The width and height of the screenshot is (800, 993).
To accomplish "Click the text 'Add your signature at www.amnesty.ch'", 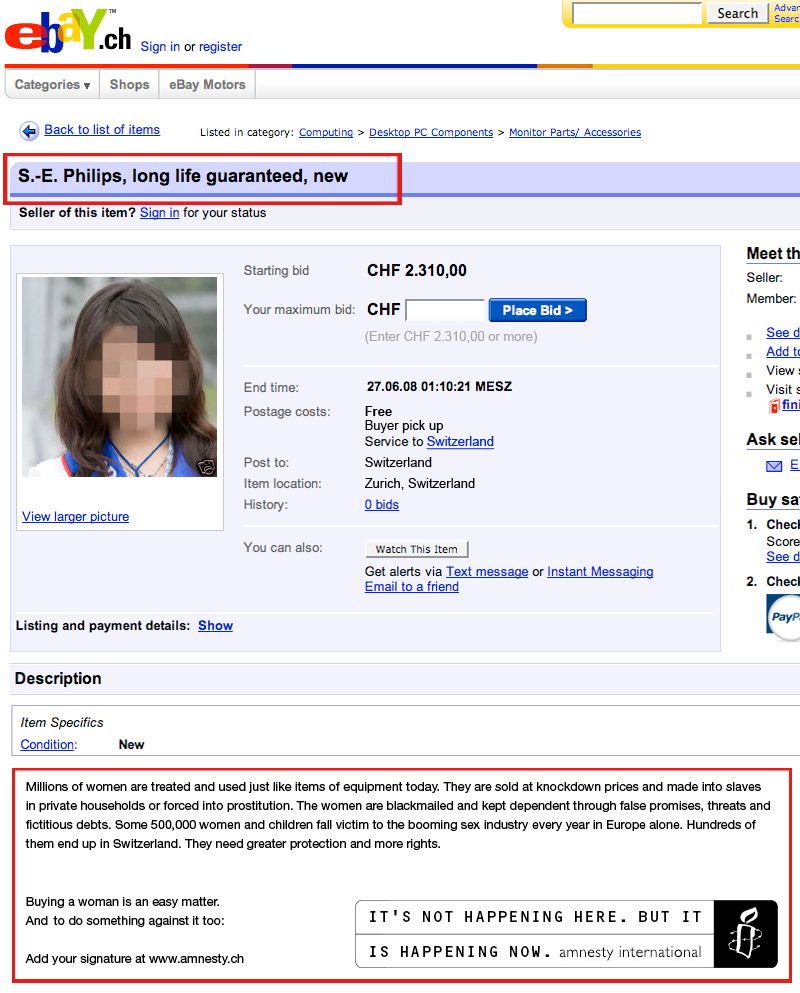I will coord(135,959).
